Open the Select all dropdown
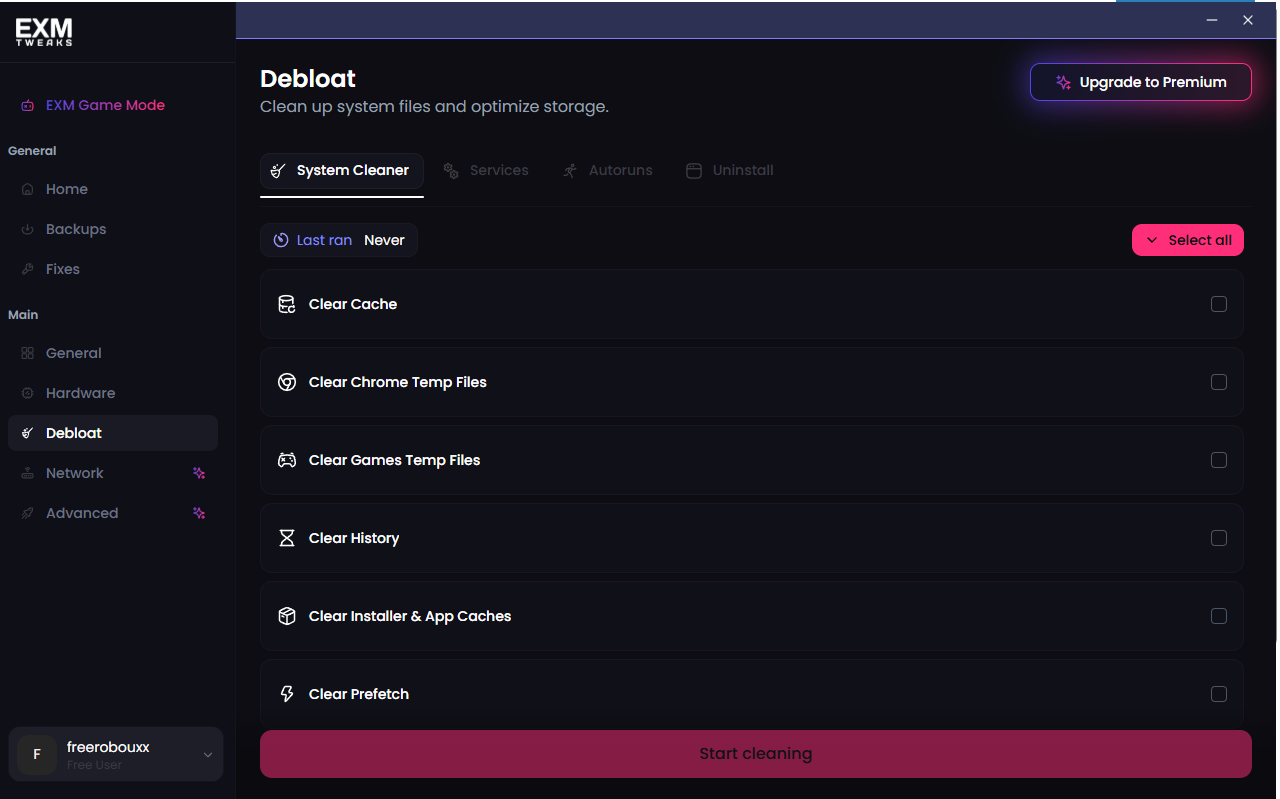Viewport: 1280px width, 799px height. click(1188, 240)
